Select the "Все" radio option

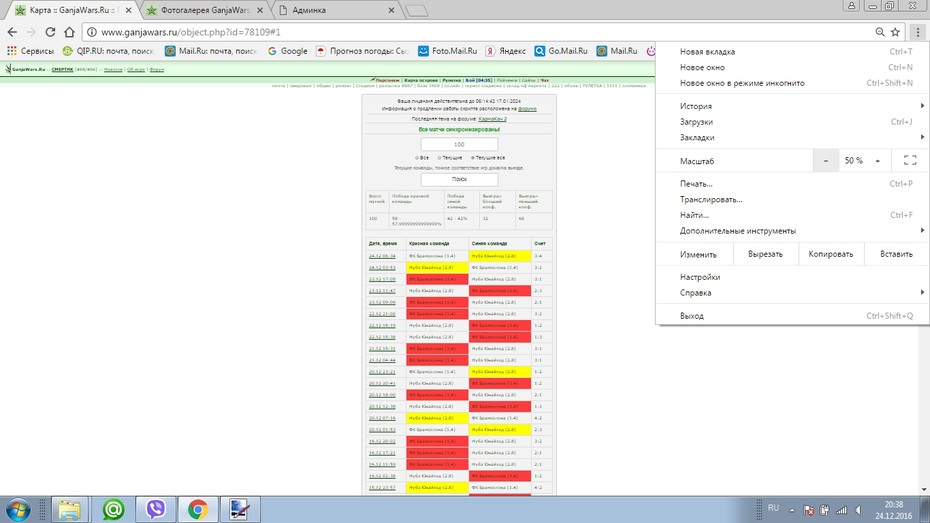pos(417,158)
